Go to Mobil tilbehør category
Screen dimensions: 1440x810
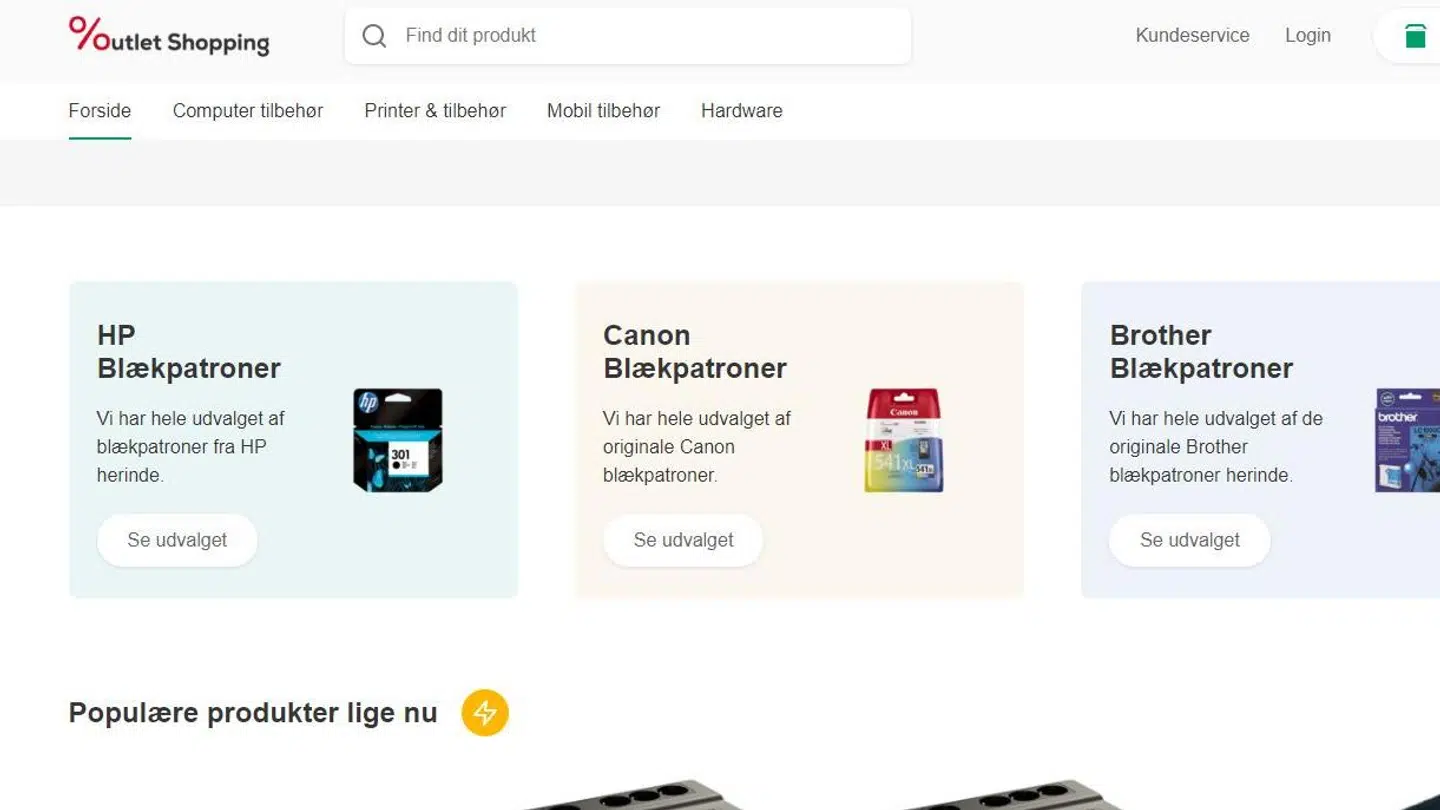(x=603, y=111)
